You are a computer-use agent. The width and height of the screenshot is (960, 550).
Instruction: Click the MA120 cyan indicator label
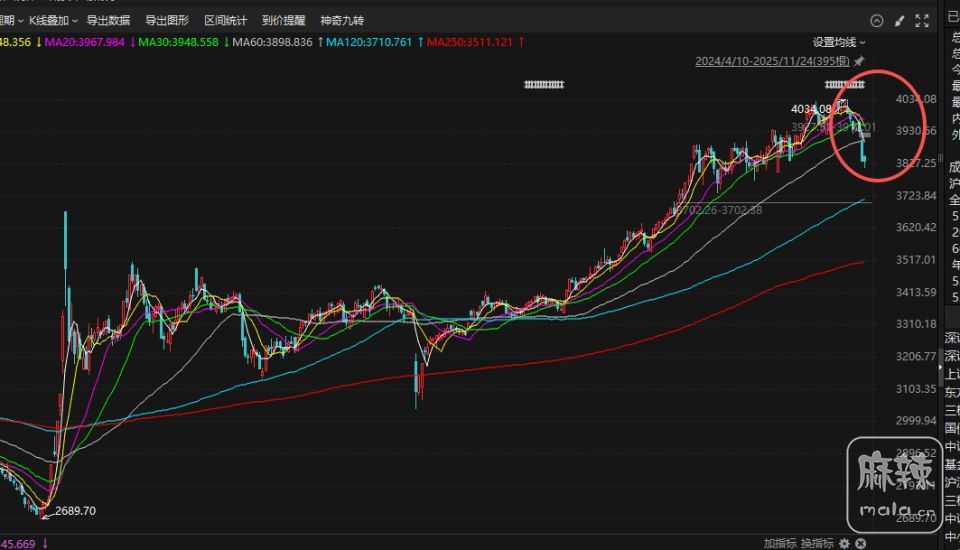tap(369, 42)
